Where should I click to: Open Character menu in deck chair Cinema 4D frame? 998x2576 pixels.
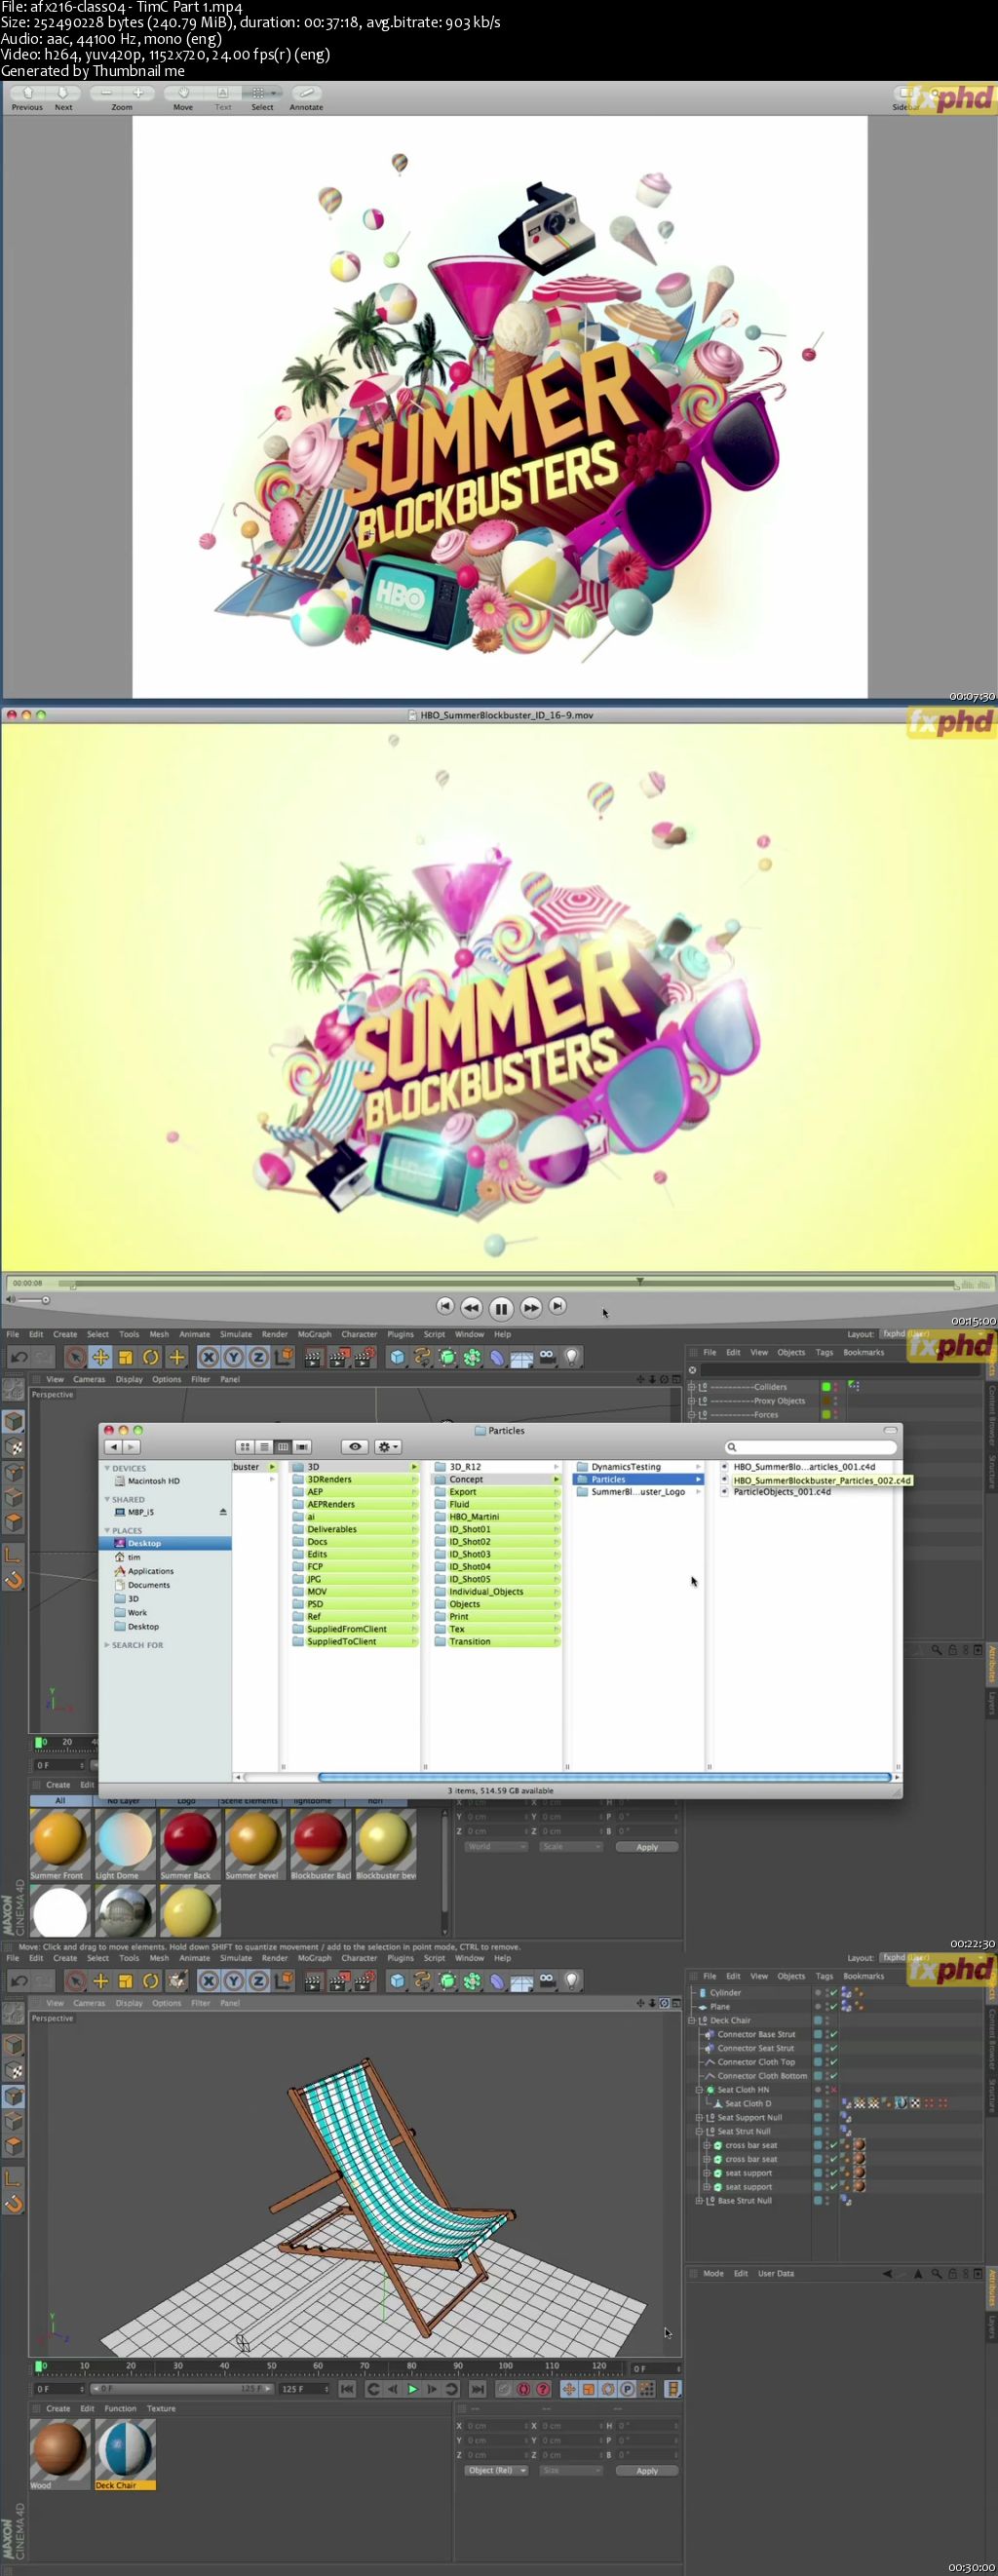click(x=359, y=1958)
